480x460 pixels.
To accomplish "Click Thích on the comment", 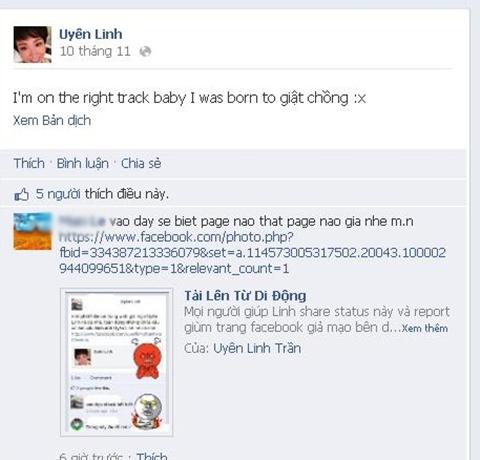I will [x=152, y=456].
